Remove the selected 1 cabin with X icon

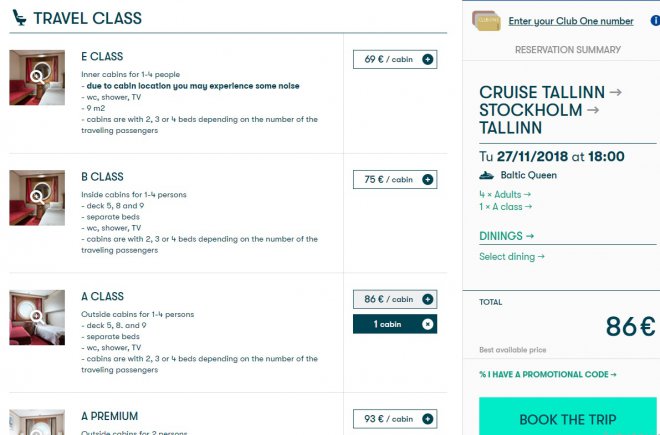point(428,324)
